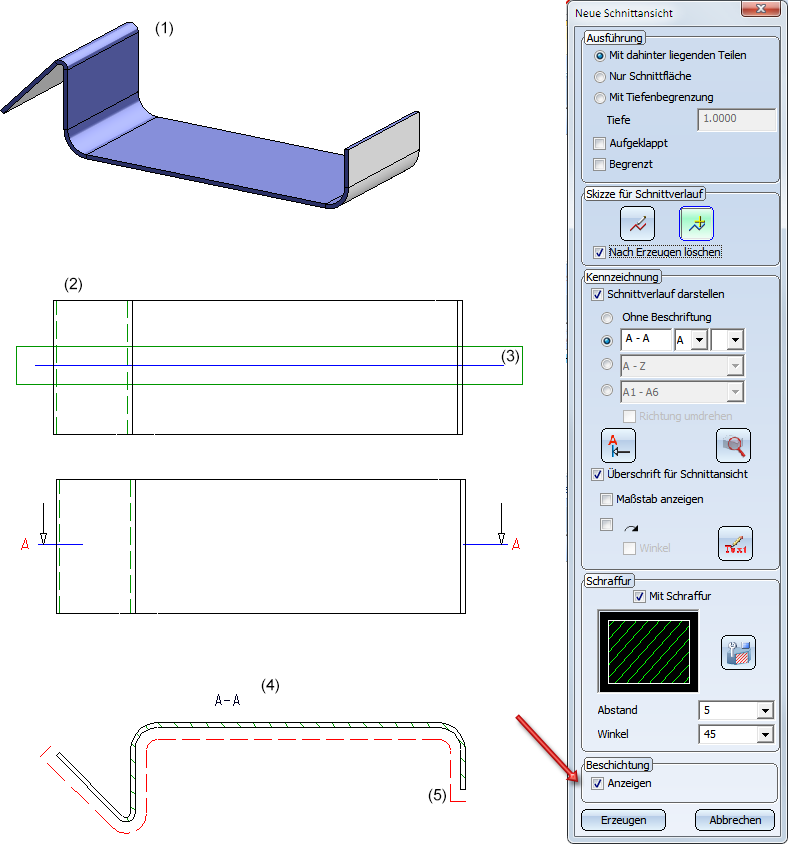Close the Neue Schnittansicht dialog
788x844 pixels.
click(x=761, y=9)
